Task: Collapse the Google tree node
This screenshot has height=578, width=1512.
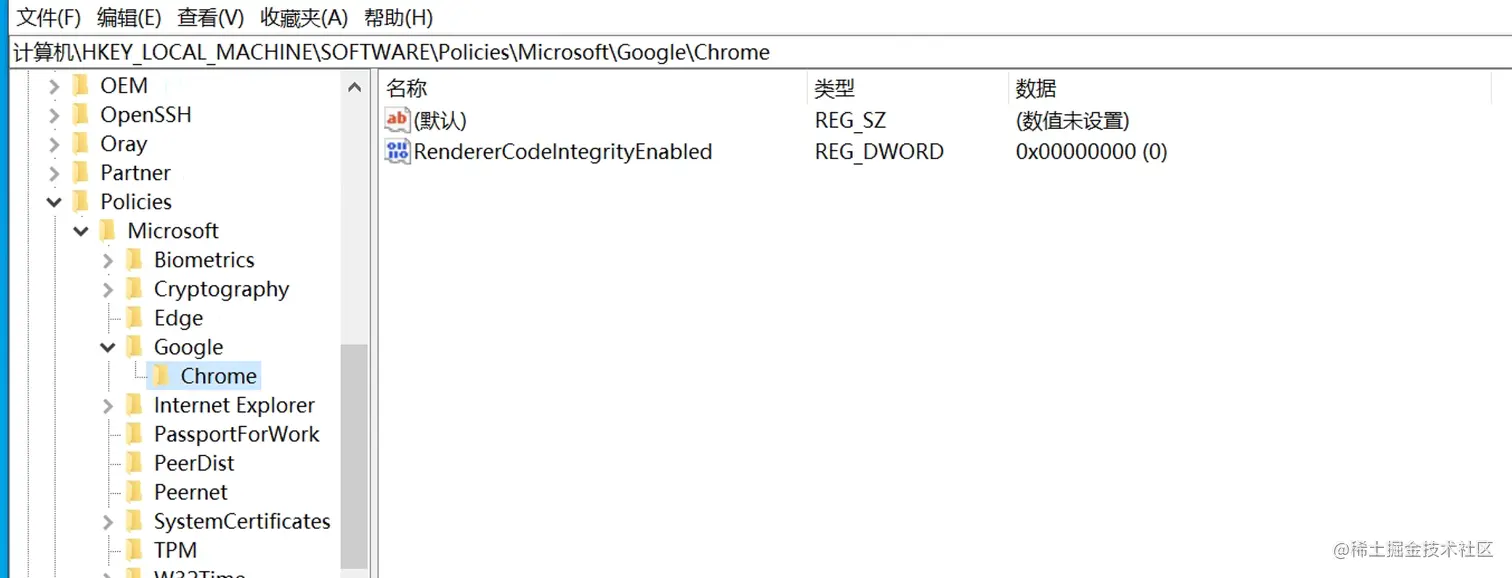Action: click(108, 347)
